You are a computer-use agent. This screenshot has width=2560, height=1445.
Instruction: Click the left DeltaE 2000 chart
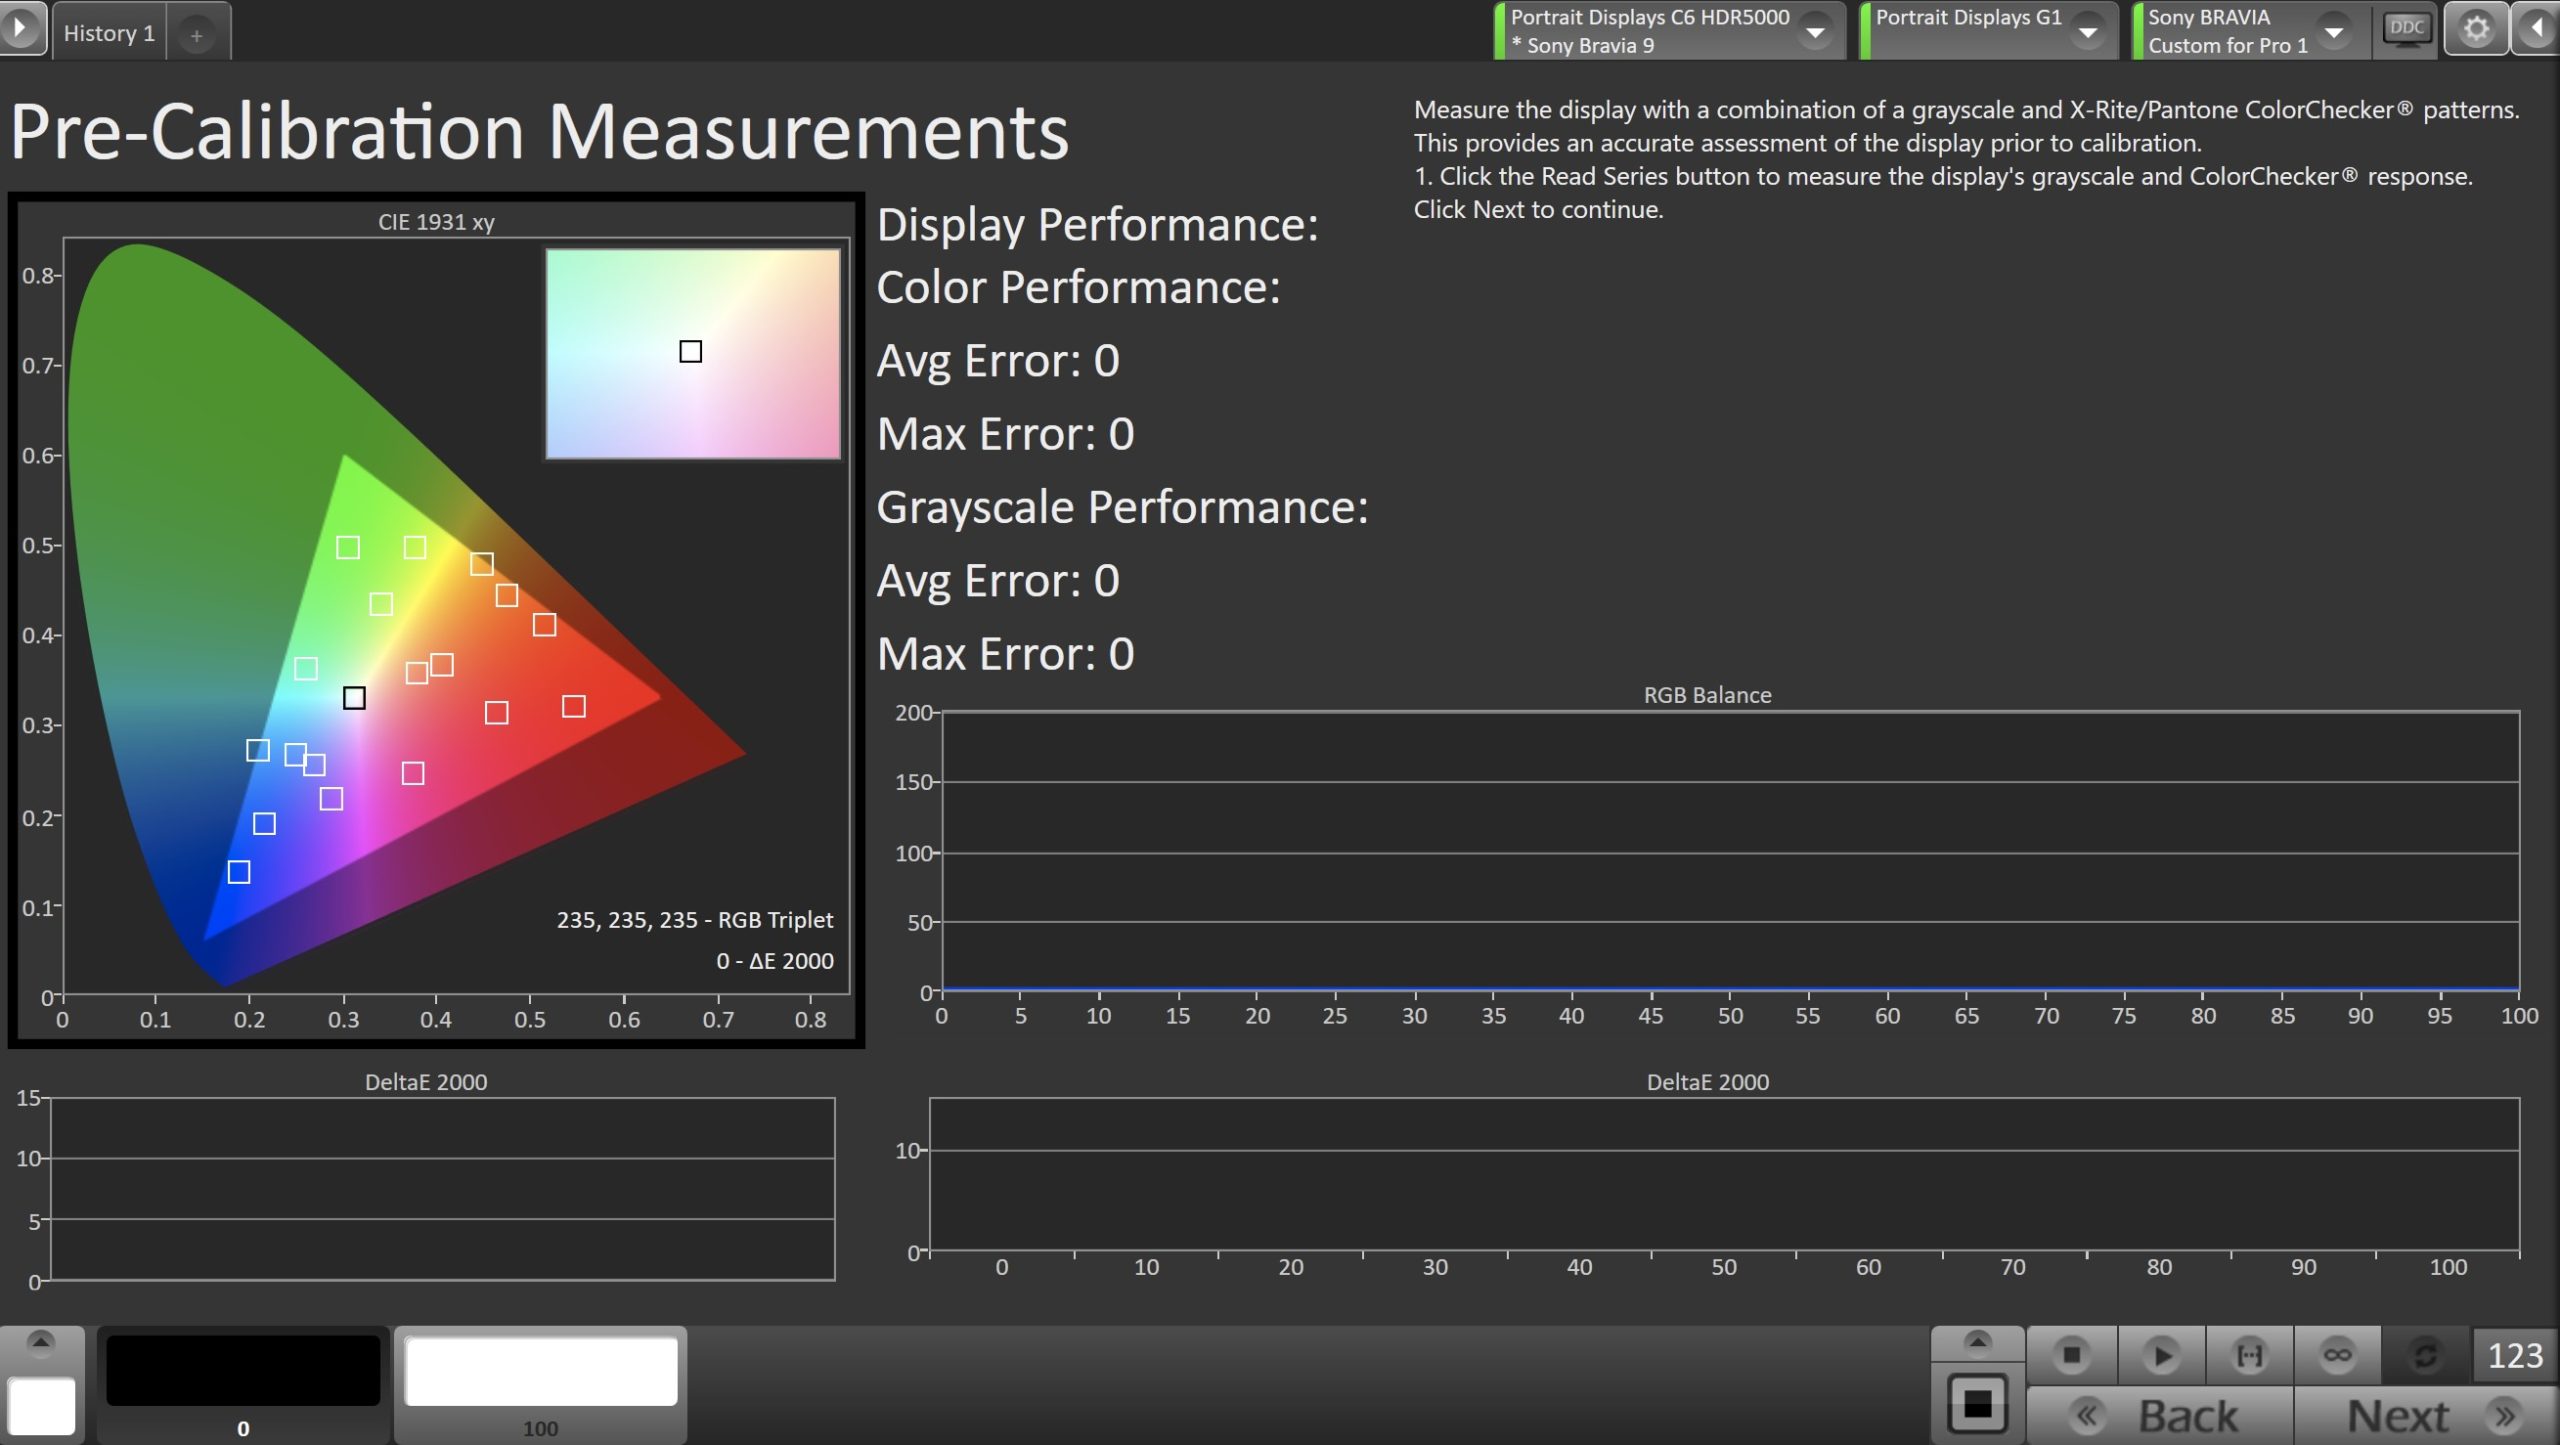[x=442, y=1189]
